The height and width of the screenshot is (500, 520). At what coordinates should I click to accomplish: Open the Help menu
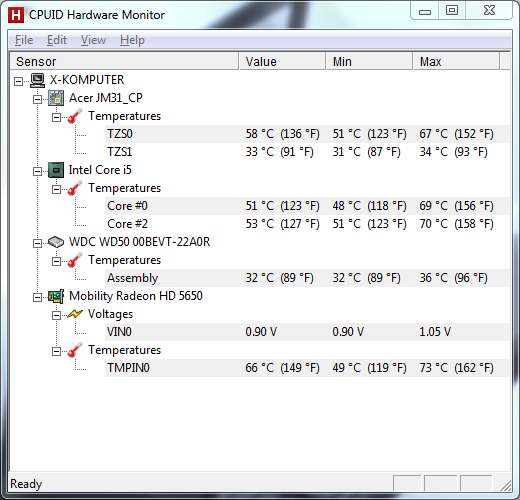tap(132, 40)
